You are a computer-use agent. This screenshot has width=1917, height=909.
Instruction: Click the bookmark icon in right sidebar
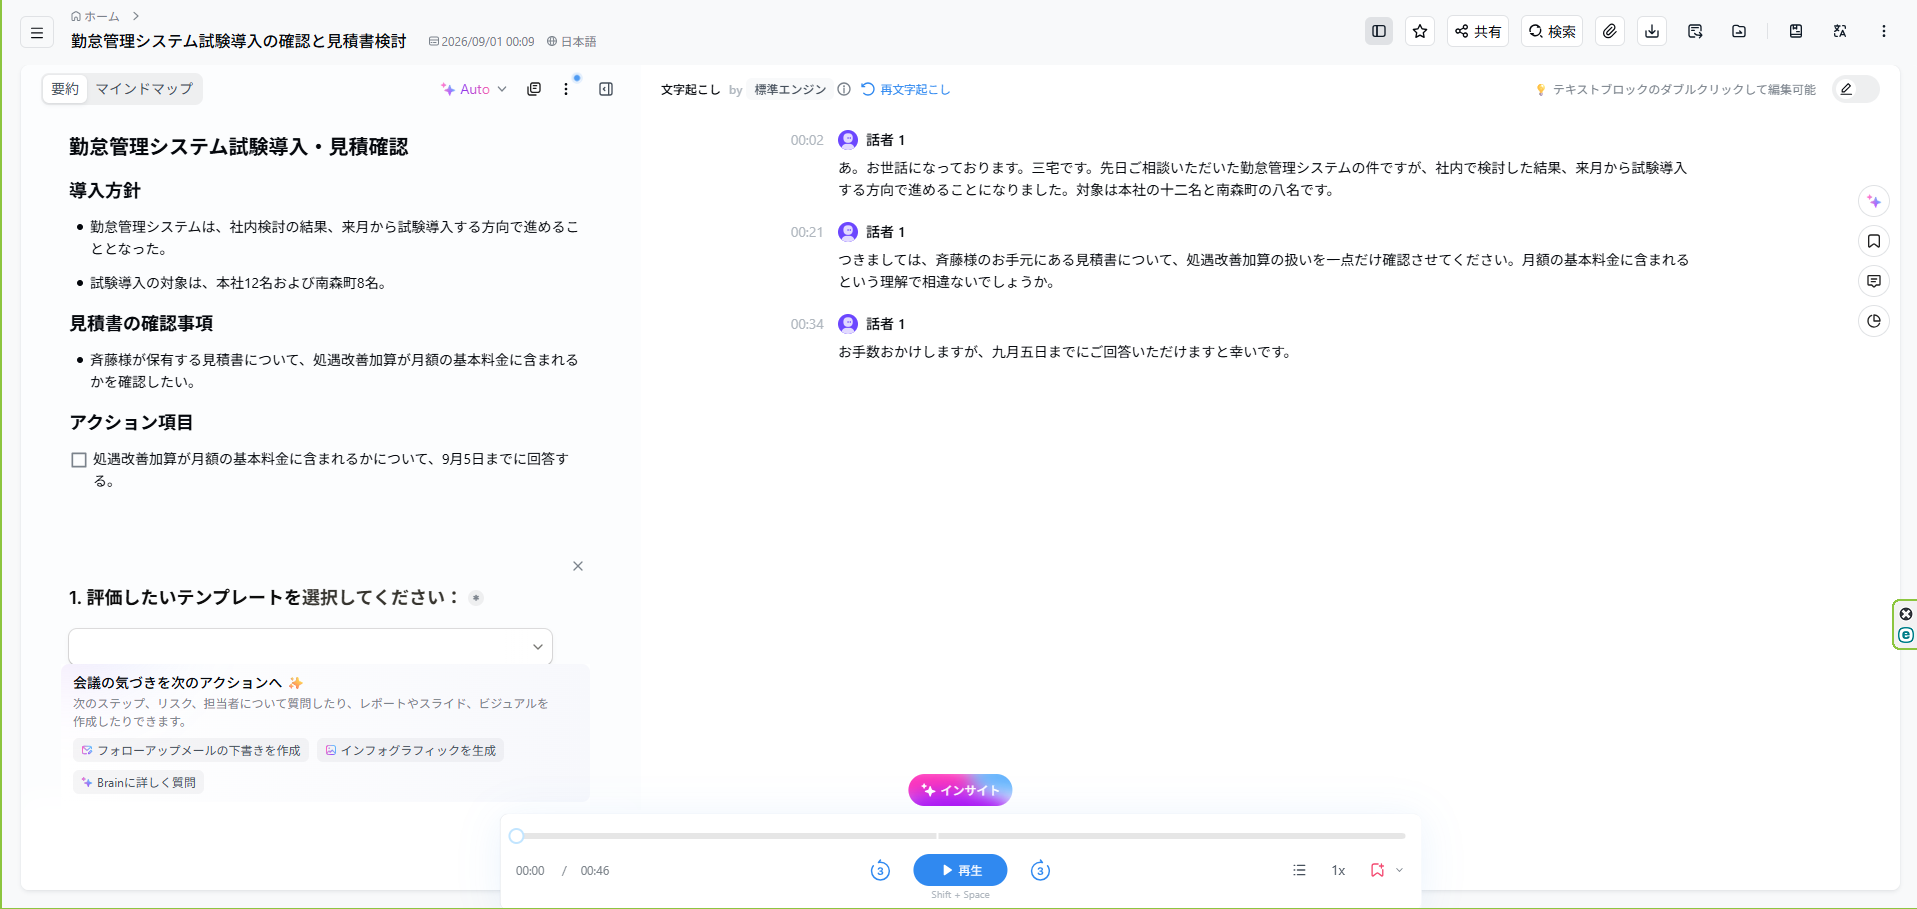(x=1874, y=241)
